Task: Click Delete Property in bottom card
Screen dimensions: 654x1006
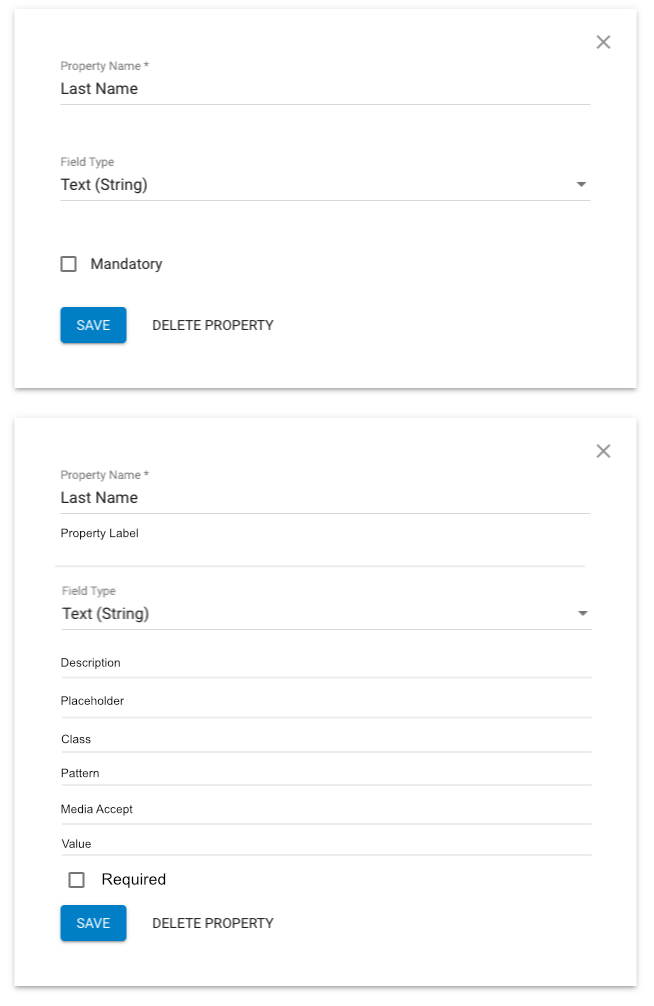Action: [x=212, y=923]
